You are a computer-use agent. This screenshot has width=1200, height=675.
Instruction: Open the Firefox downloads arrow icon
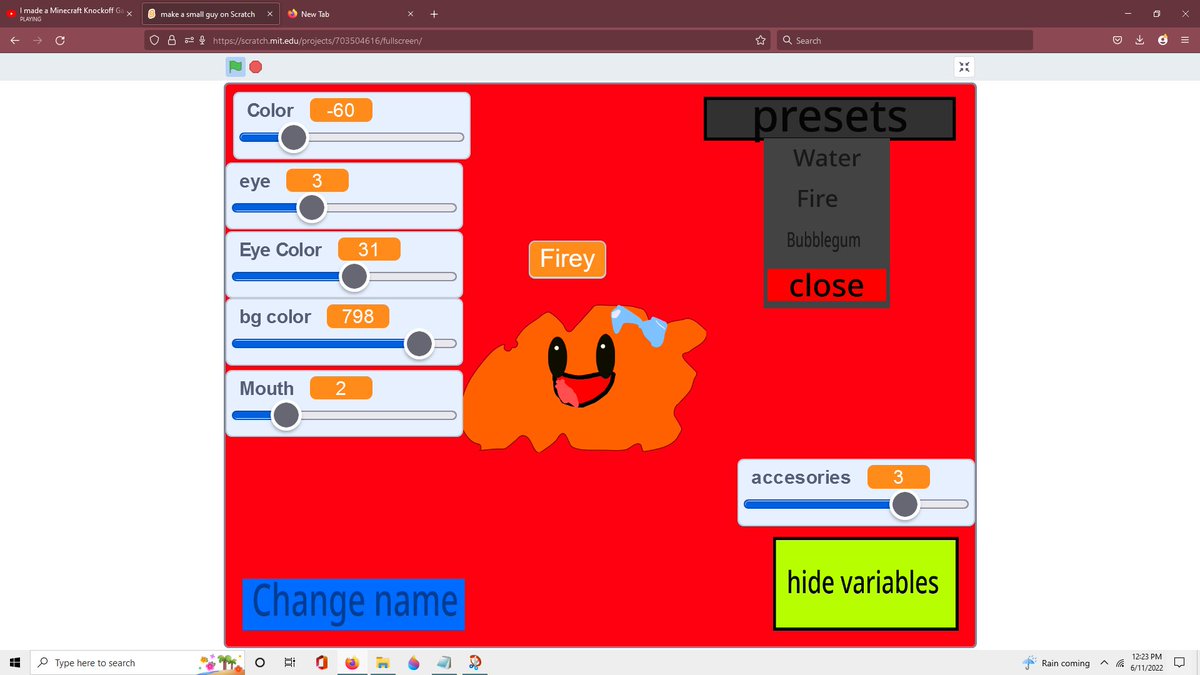coord(1140,40)
